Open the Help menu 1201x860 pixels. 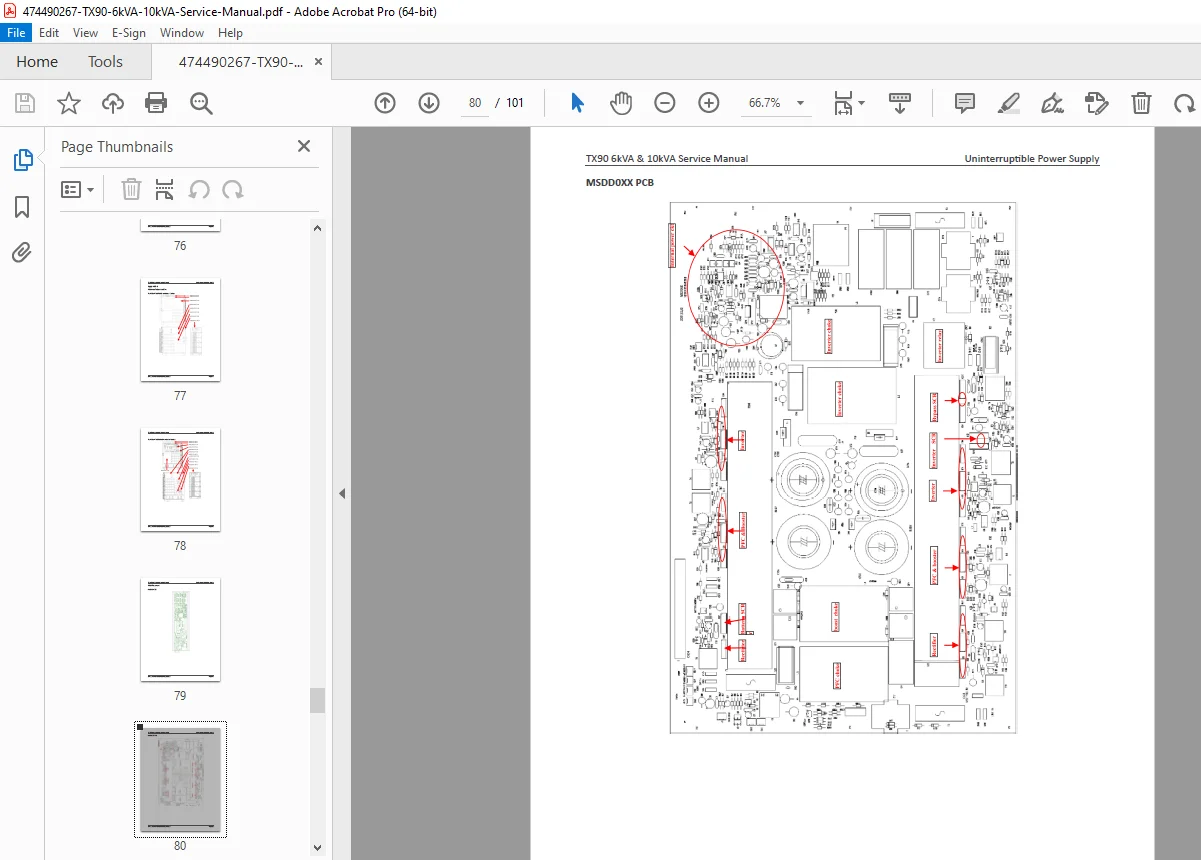coord(230,32)
